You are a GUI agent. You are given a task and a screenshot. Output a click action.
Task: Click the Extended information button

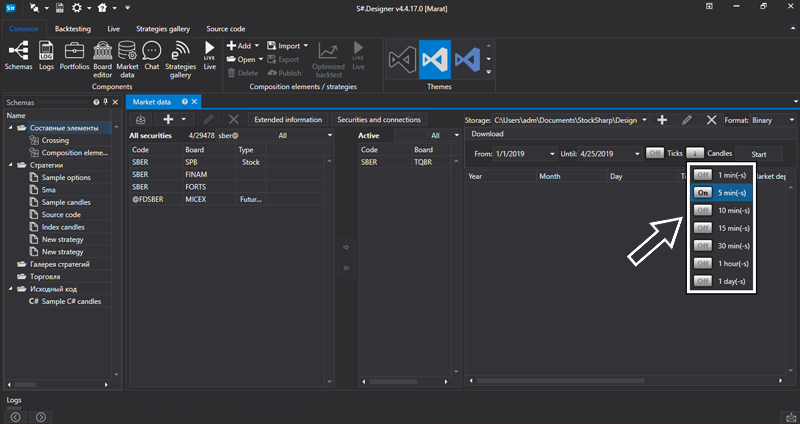click(288, 120)
